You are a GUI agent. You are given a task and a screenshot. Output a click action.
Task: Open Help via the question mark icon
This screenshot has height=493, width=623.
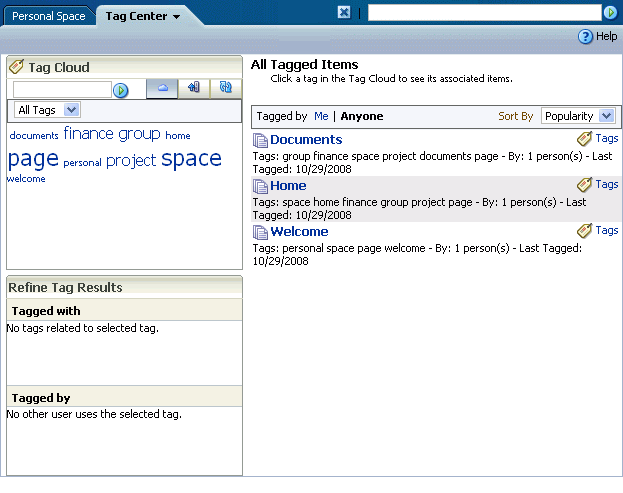(585, 37)
